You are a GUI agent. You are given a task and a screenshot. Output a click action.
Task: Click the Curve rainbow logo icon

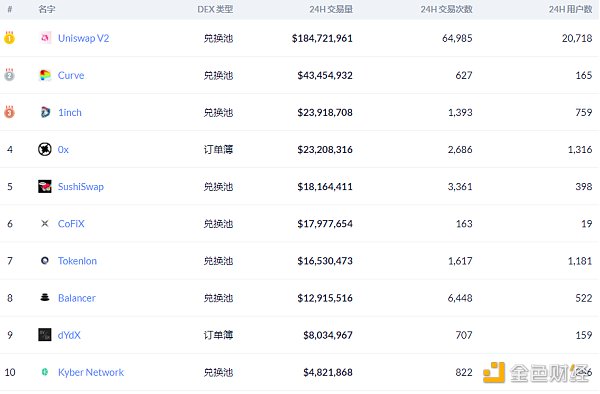pyautogui.click(x=45, y=75)
